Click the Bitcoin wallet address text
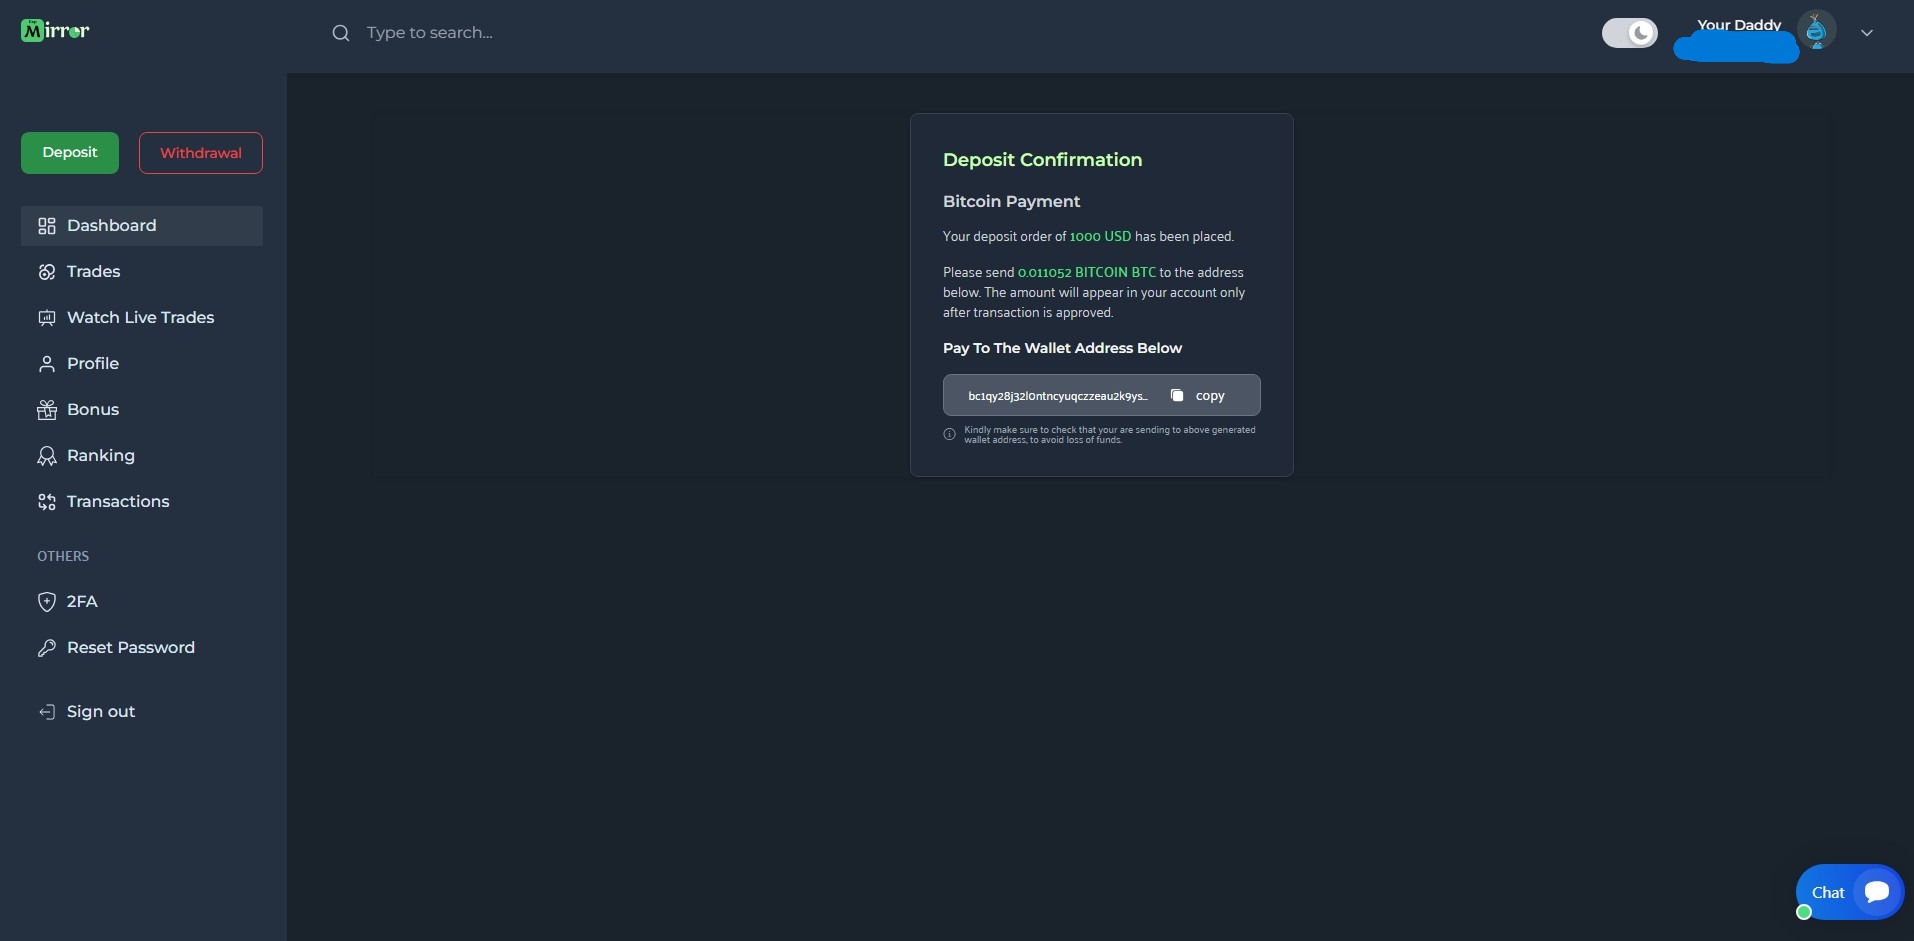 click(1057, 396)
